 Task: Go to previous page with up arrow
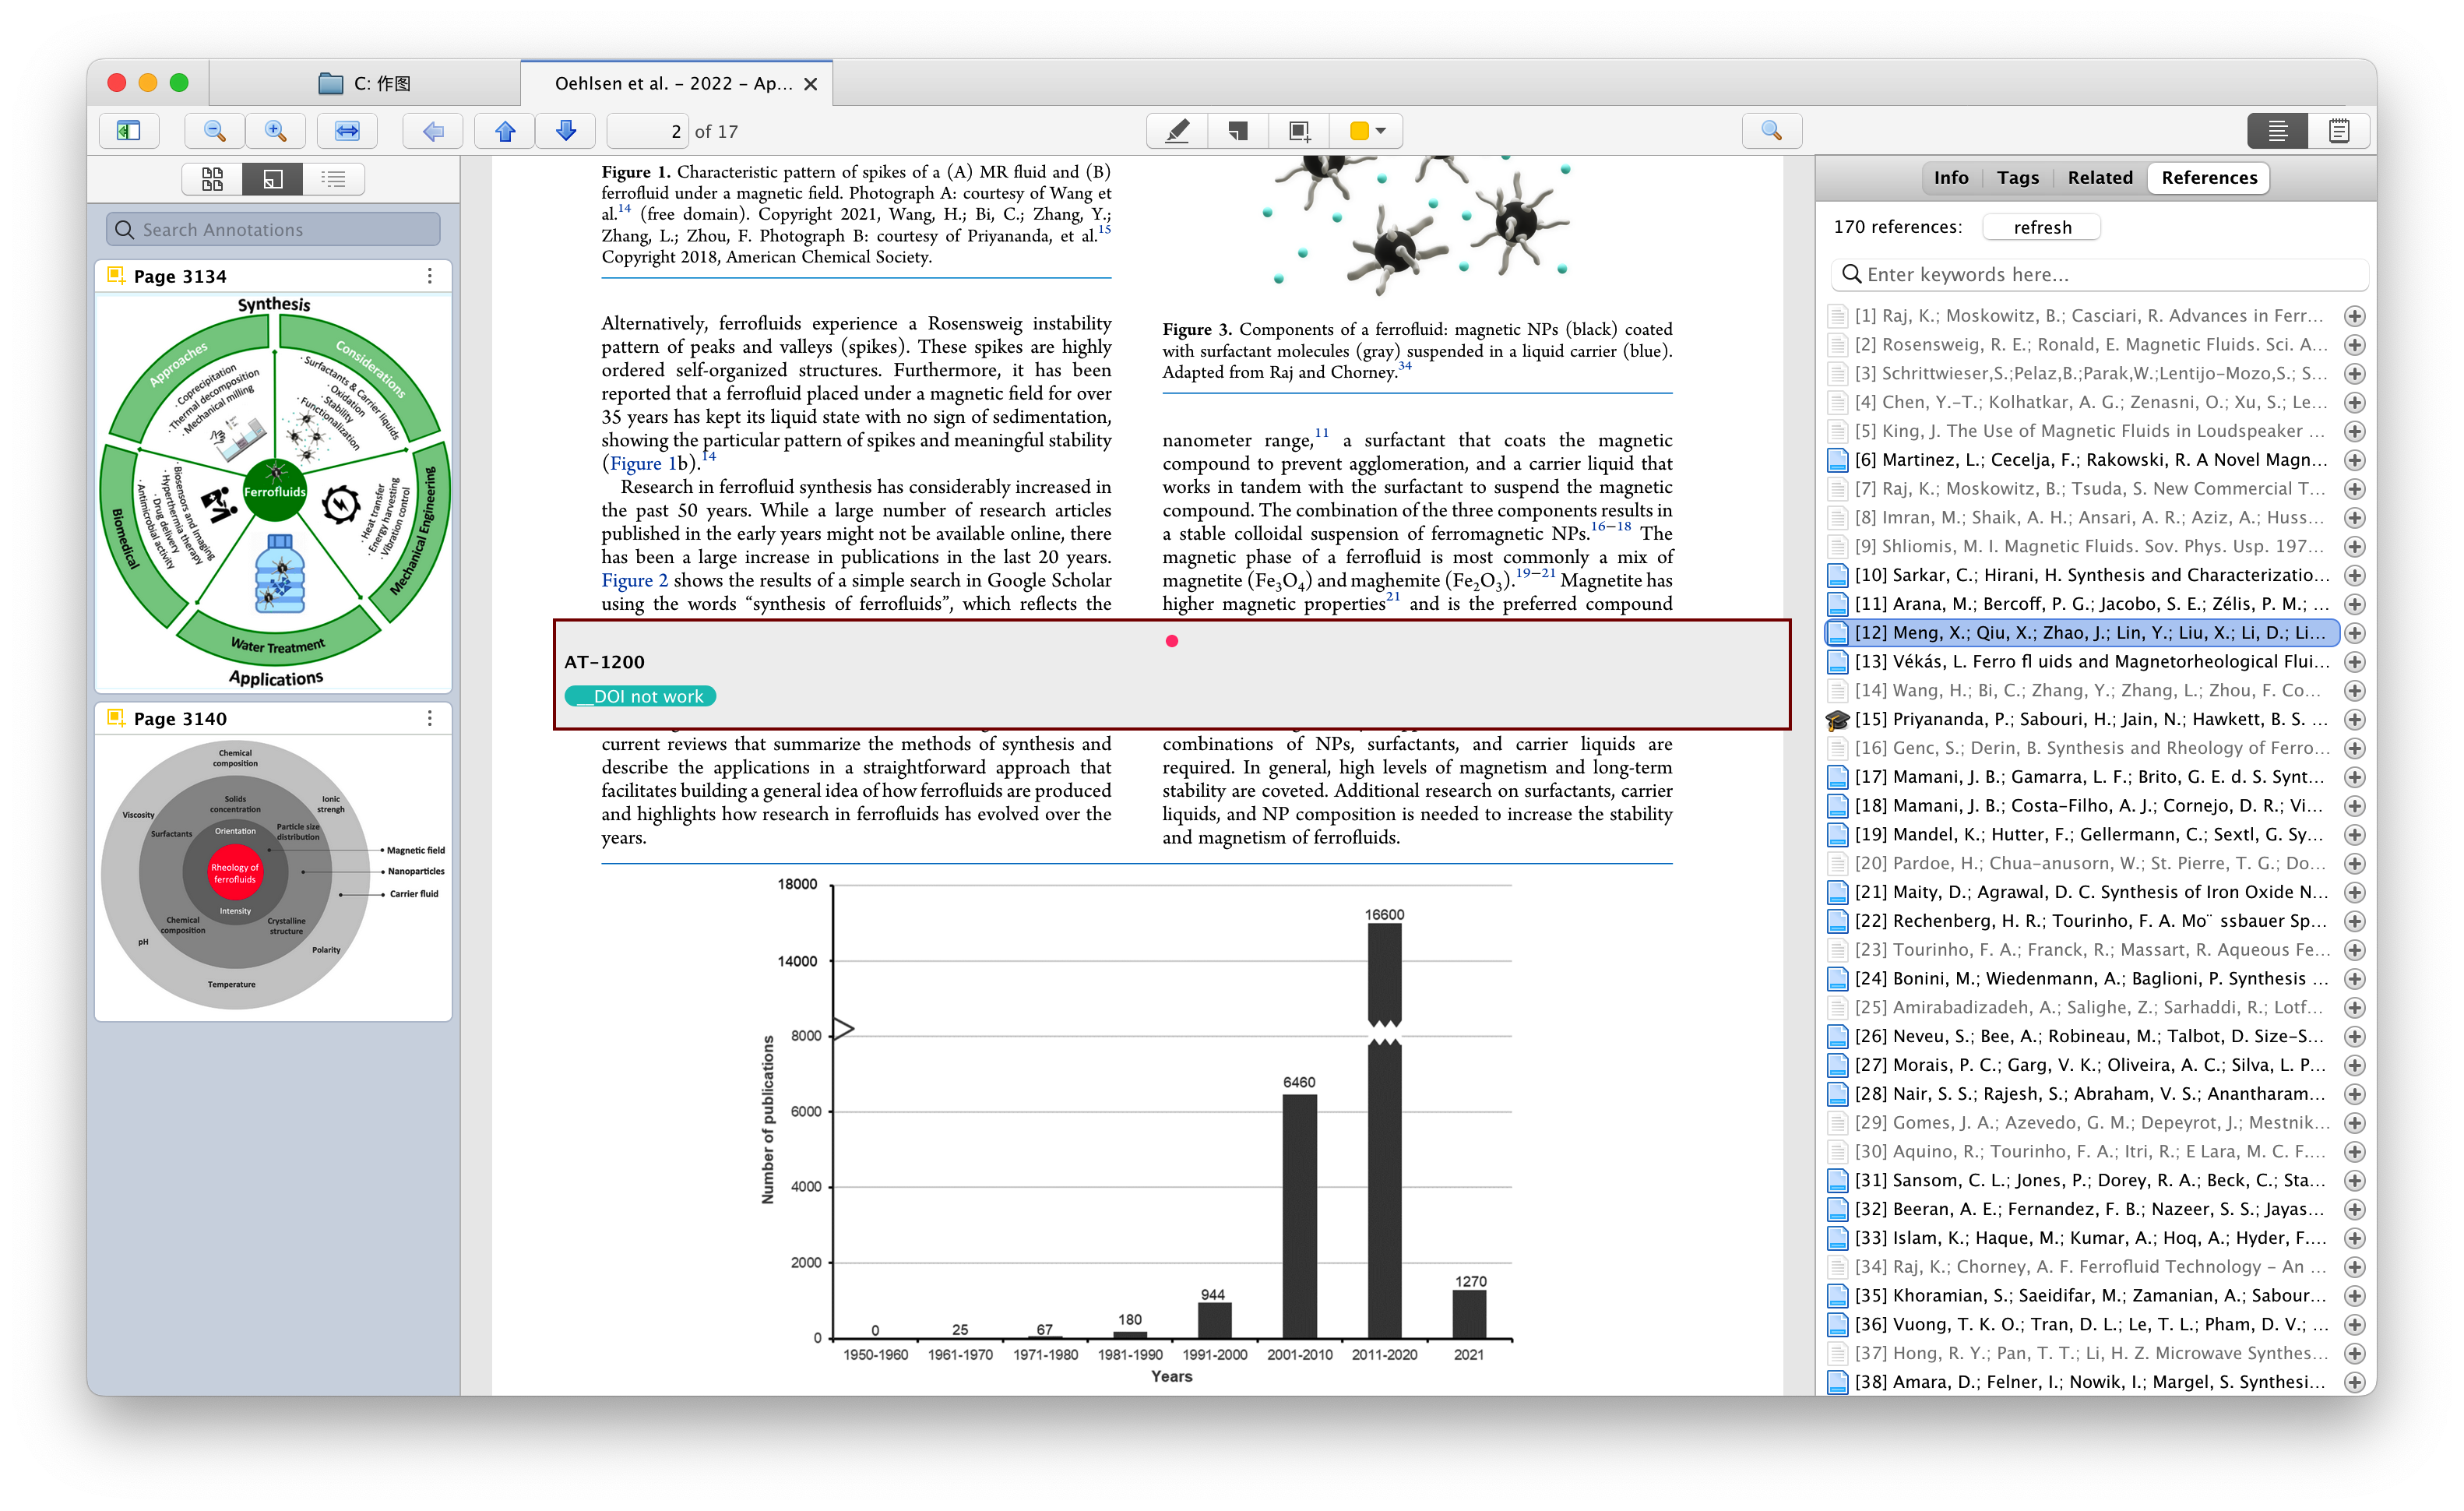click(505, 131)
